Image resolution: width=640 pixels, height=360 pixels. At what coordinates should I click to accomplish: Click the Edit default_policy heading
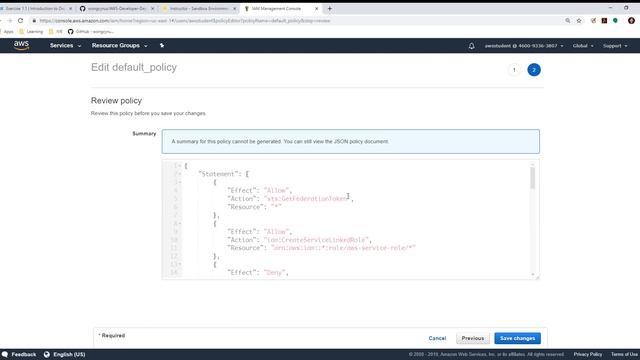[134, 67]
